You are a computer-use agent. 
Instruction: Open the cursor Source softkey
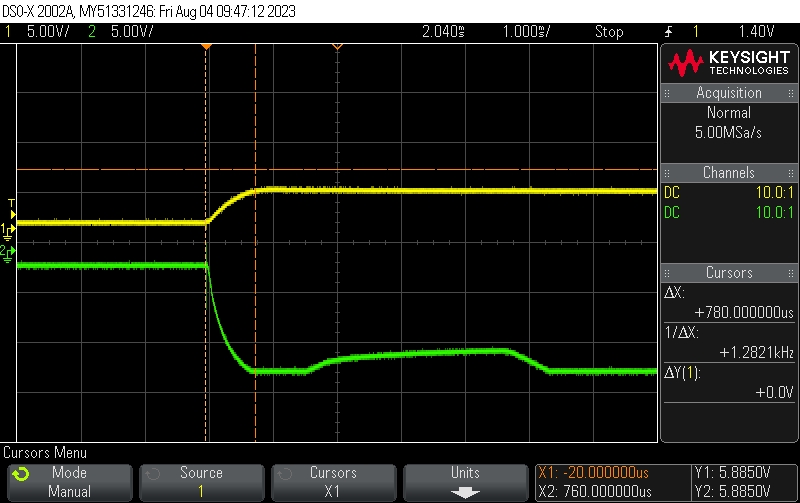[x=201, y=482]
